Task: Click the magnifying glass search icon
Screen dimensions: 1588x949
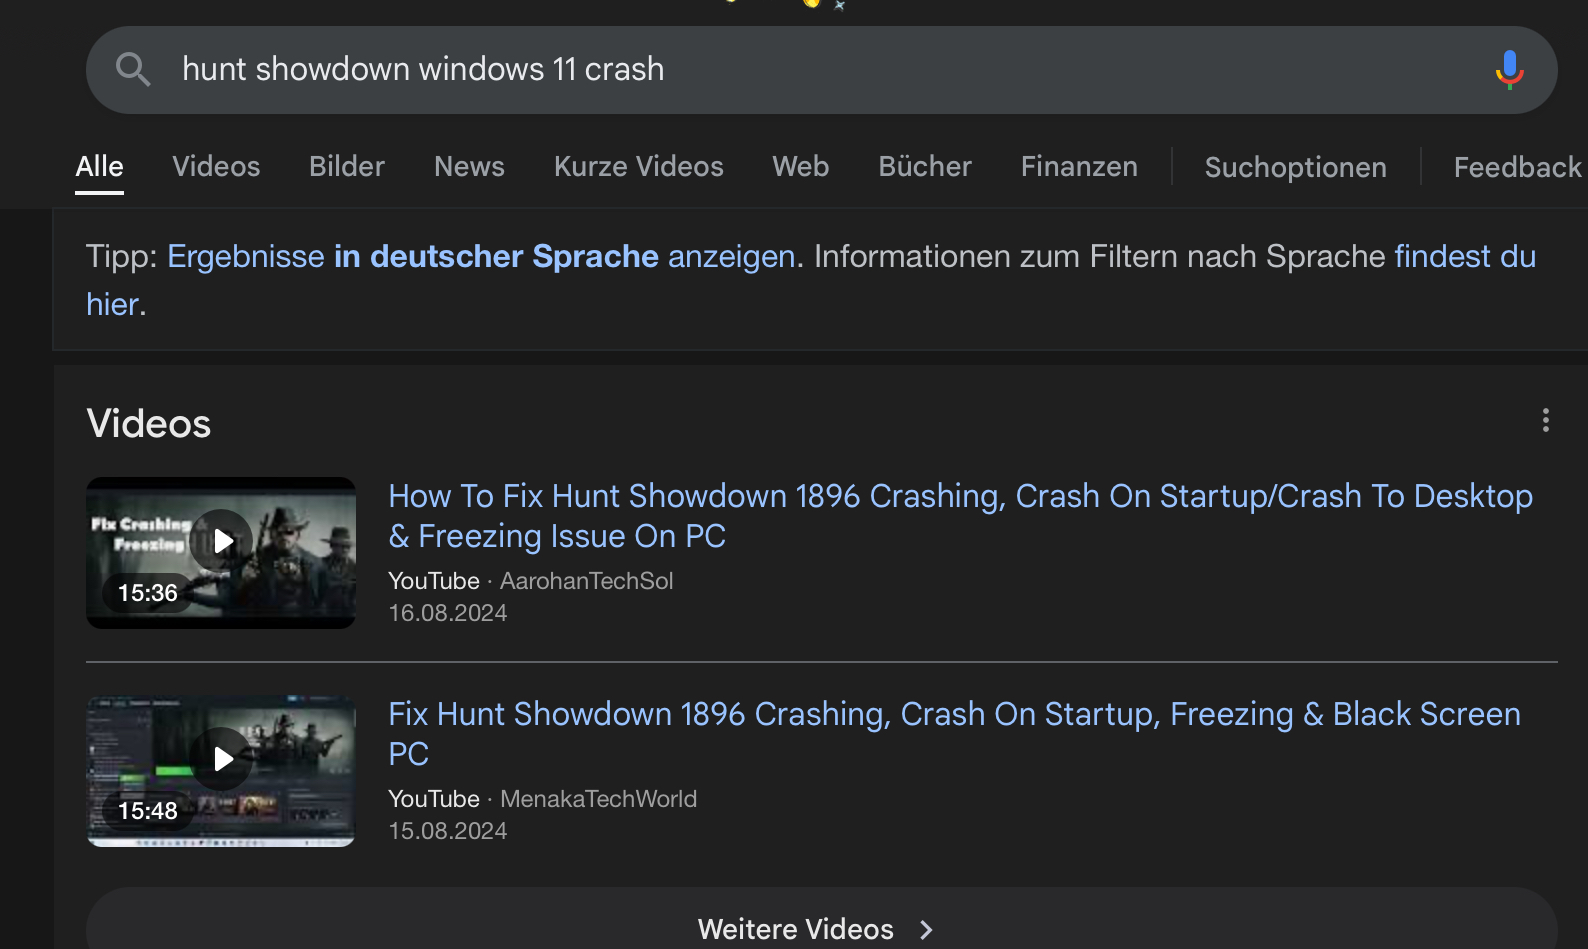Action: [x=133, y=70]
